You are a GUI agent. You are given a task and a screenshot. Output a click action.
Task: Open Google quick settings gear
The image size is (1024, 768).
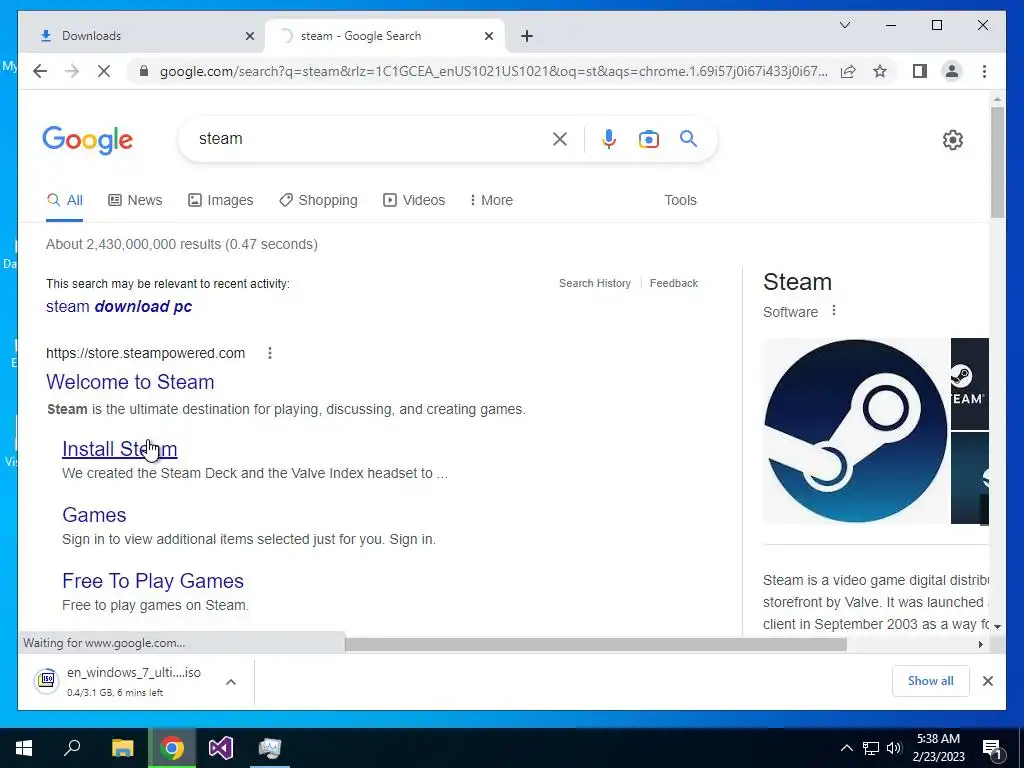pyautogui.click(x=952, y=140)
